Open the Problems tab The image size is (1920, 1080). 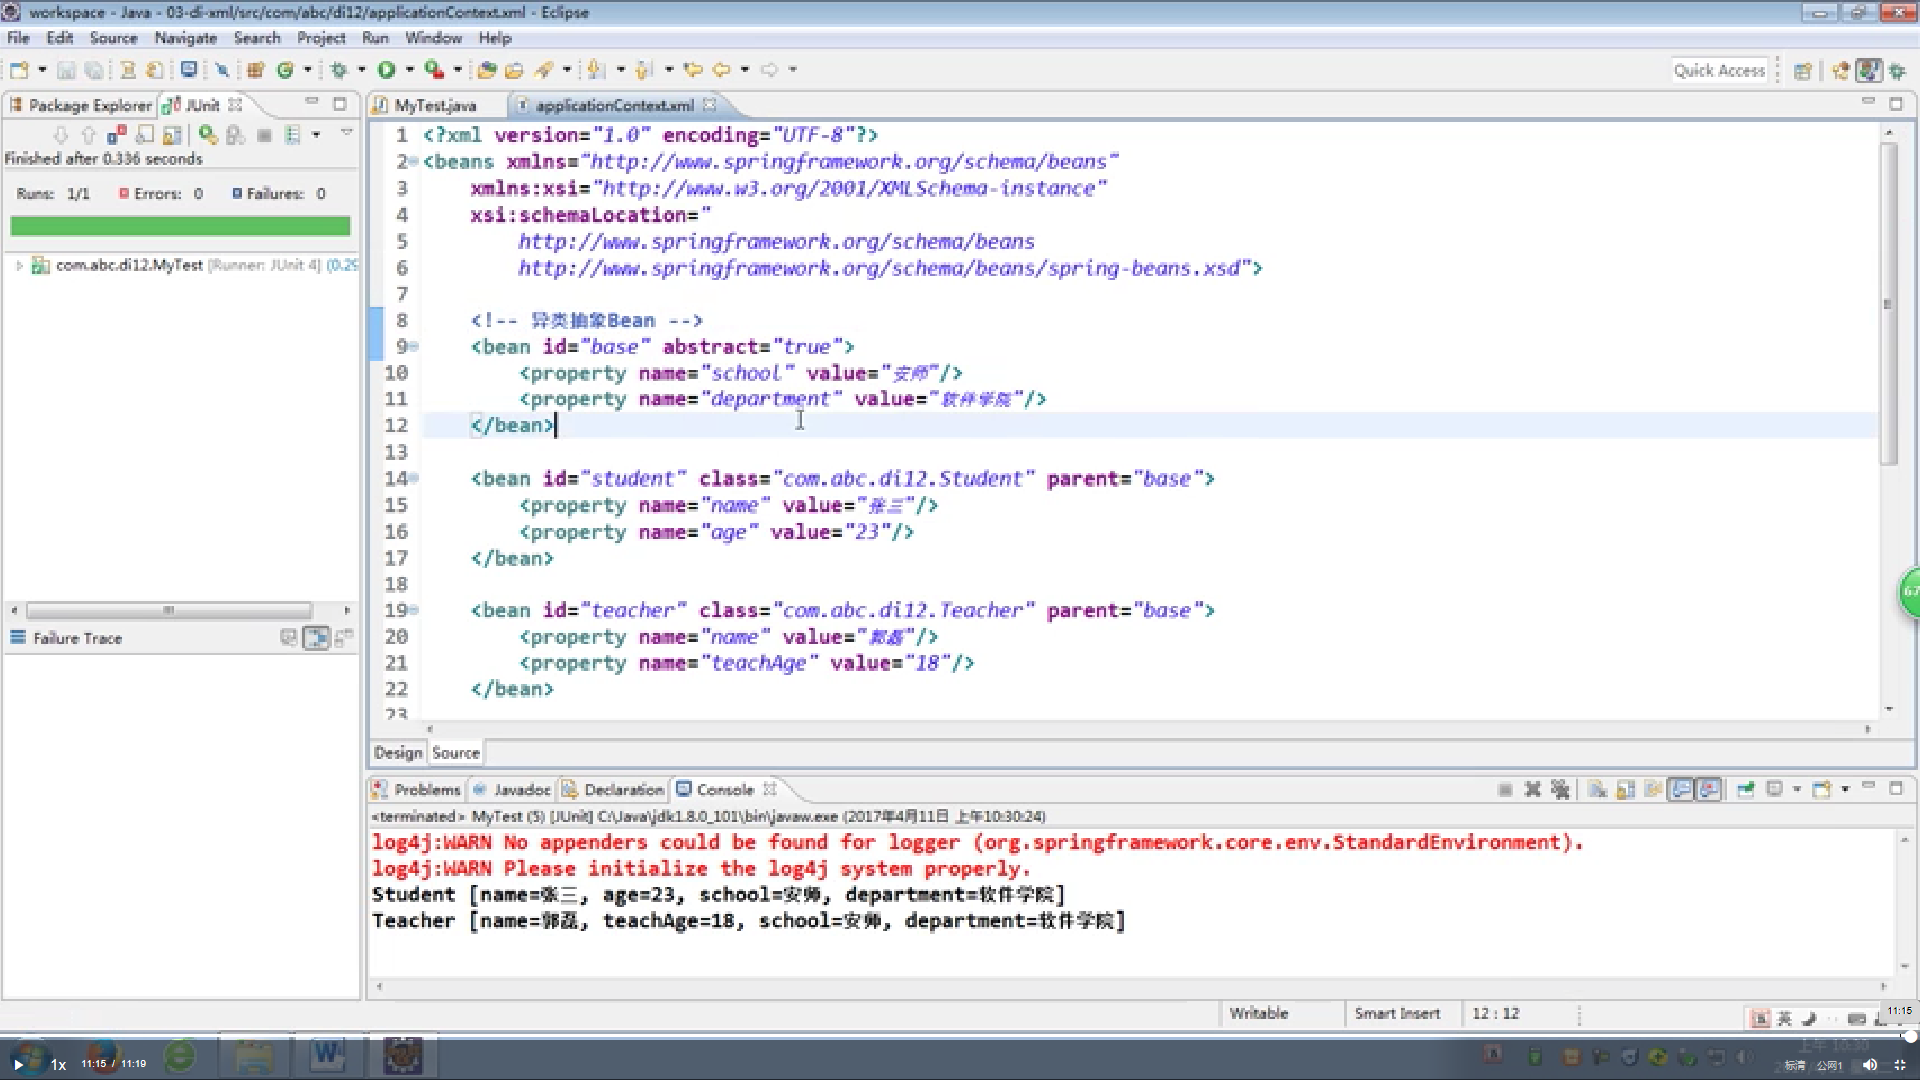coord(417,790)
